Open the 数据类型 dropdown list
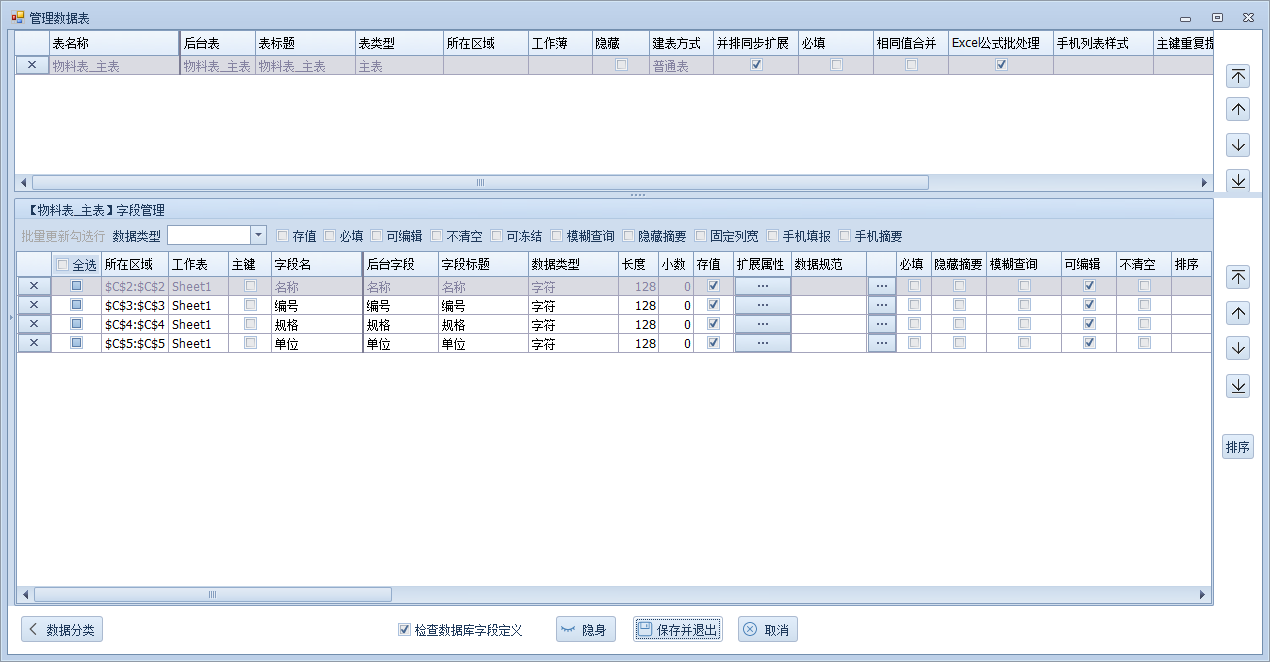1270x662 pixels. (x=258, y=236)
